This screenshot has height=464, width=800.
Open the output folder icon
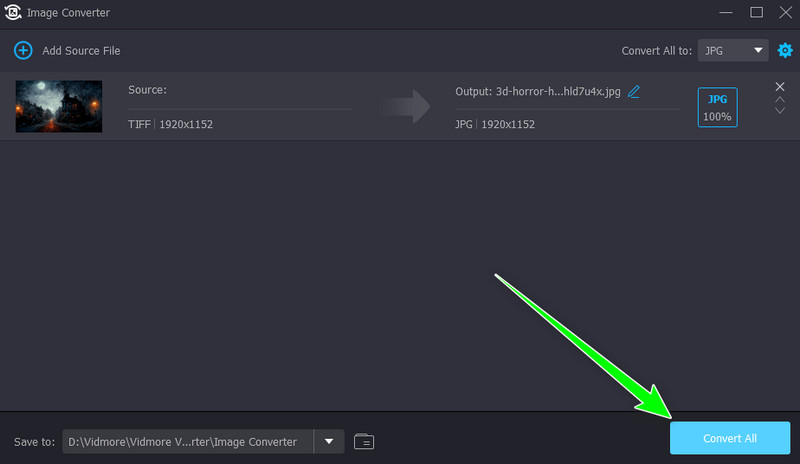coord(364,441)
